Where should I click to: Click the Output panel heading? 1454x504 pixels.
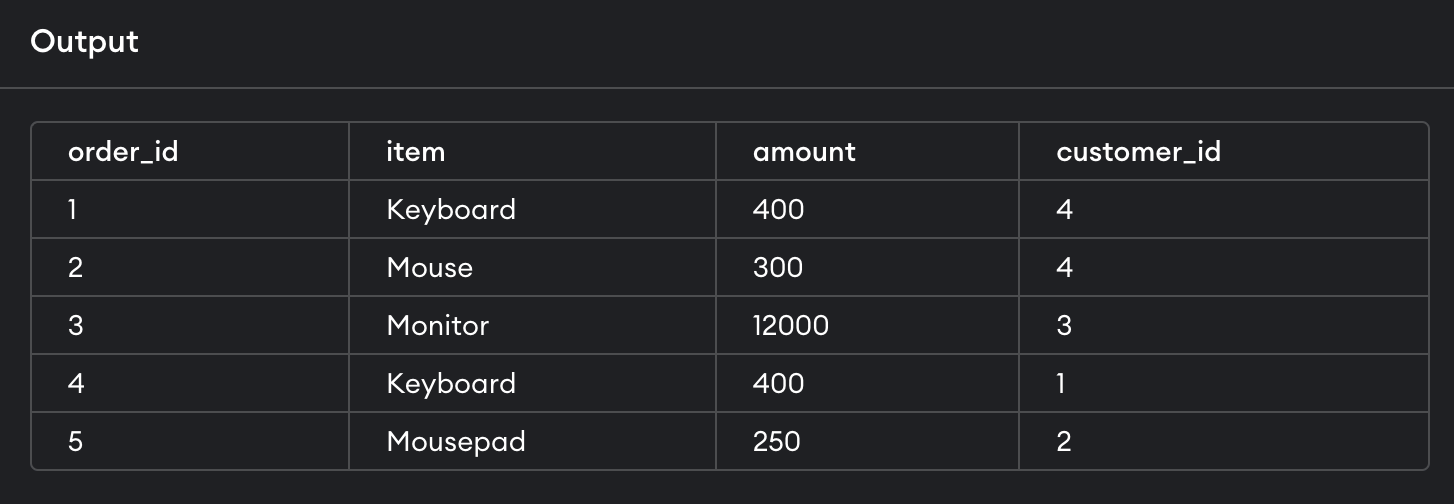(85, 42)
